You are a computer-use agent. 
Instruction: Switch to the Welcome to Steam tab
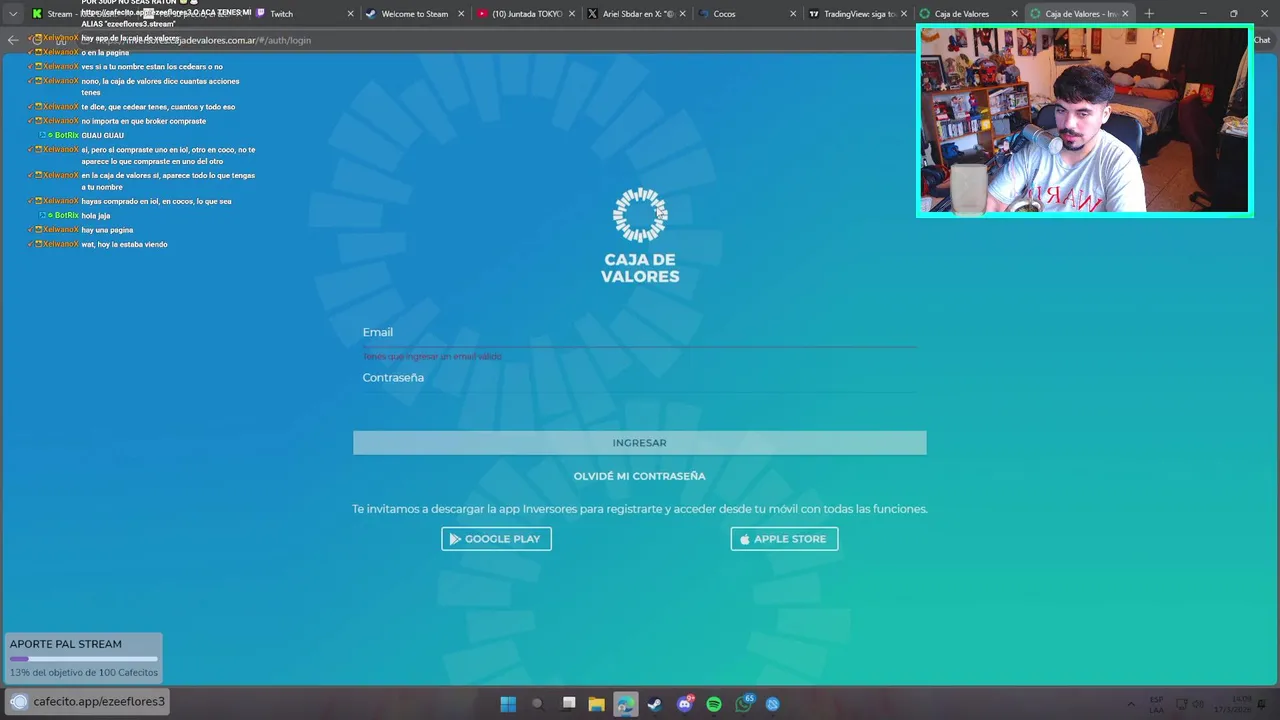[x=414, y=14]
